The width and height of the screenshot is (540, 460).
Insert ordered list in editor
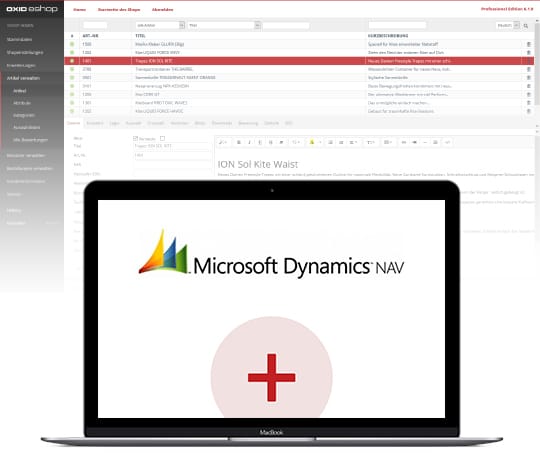point(341,142)
